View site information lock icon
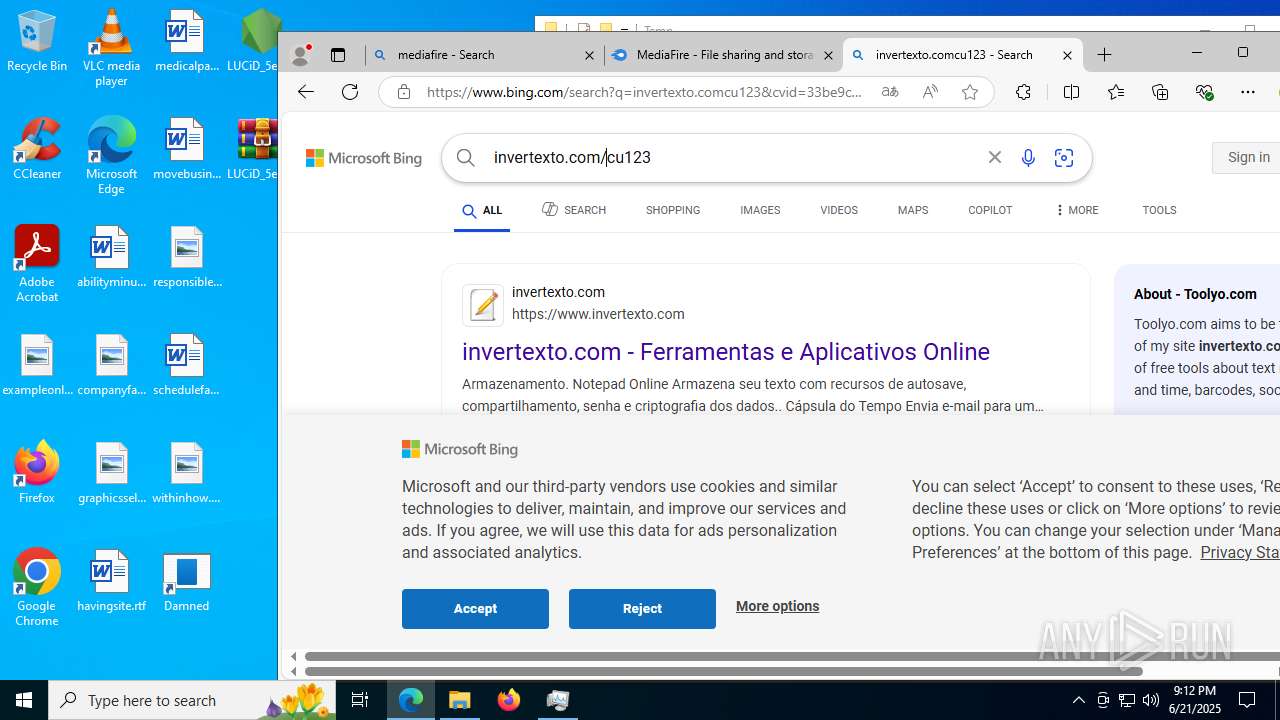 pyautogui.click(x=404, y=92)
